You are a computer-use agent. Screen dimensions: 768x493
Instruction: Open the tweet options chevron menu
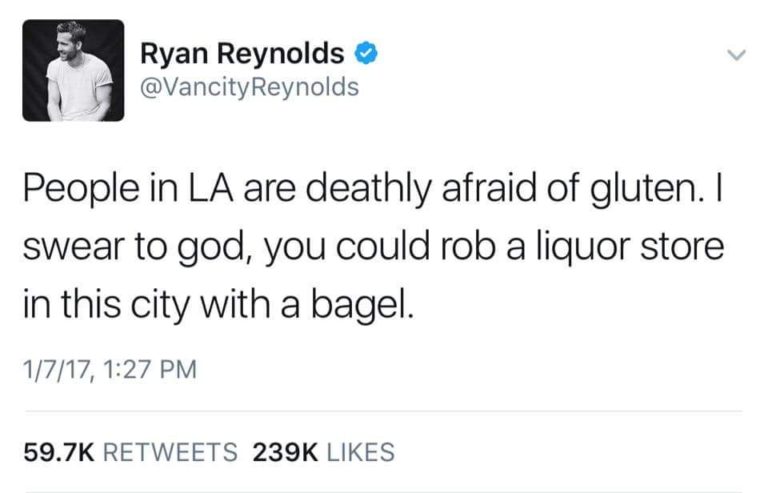click(736, 53)
